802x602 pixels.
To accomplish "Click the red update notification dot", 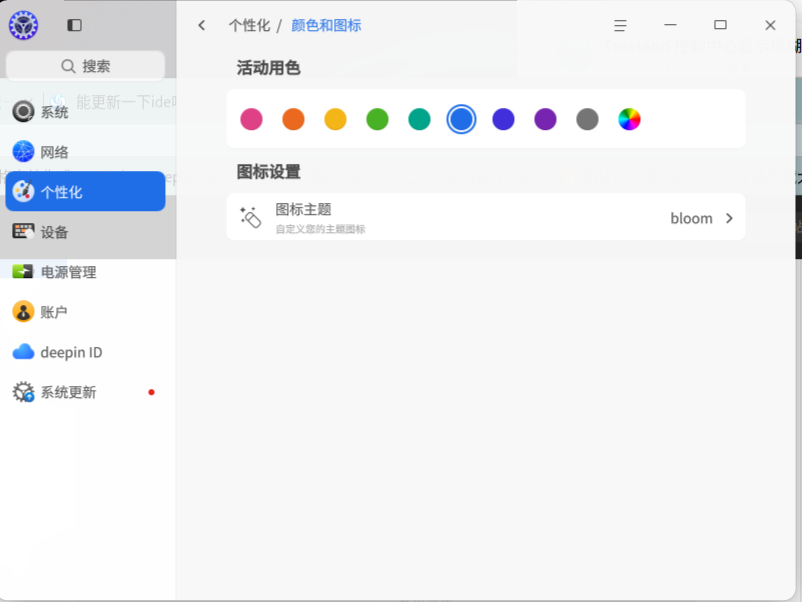I will pyautogui.click(x=151, y=392).
